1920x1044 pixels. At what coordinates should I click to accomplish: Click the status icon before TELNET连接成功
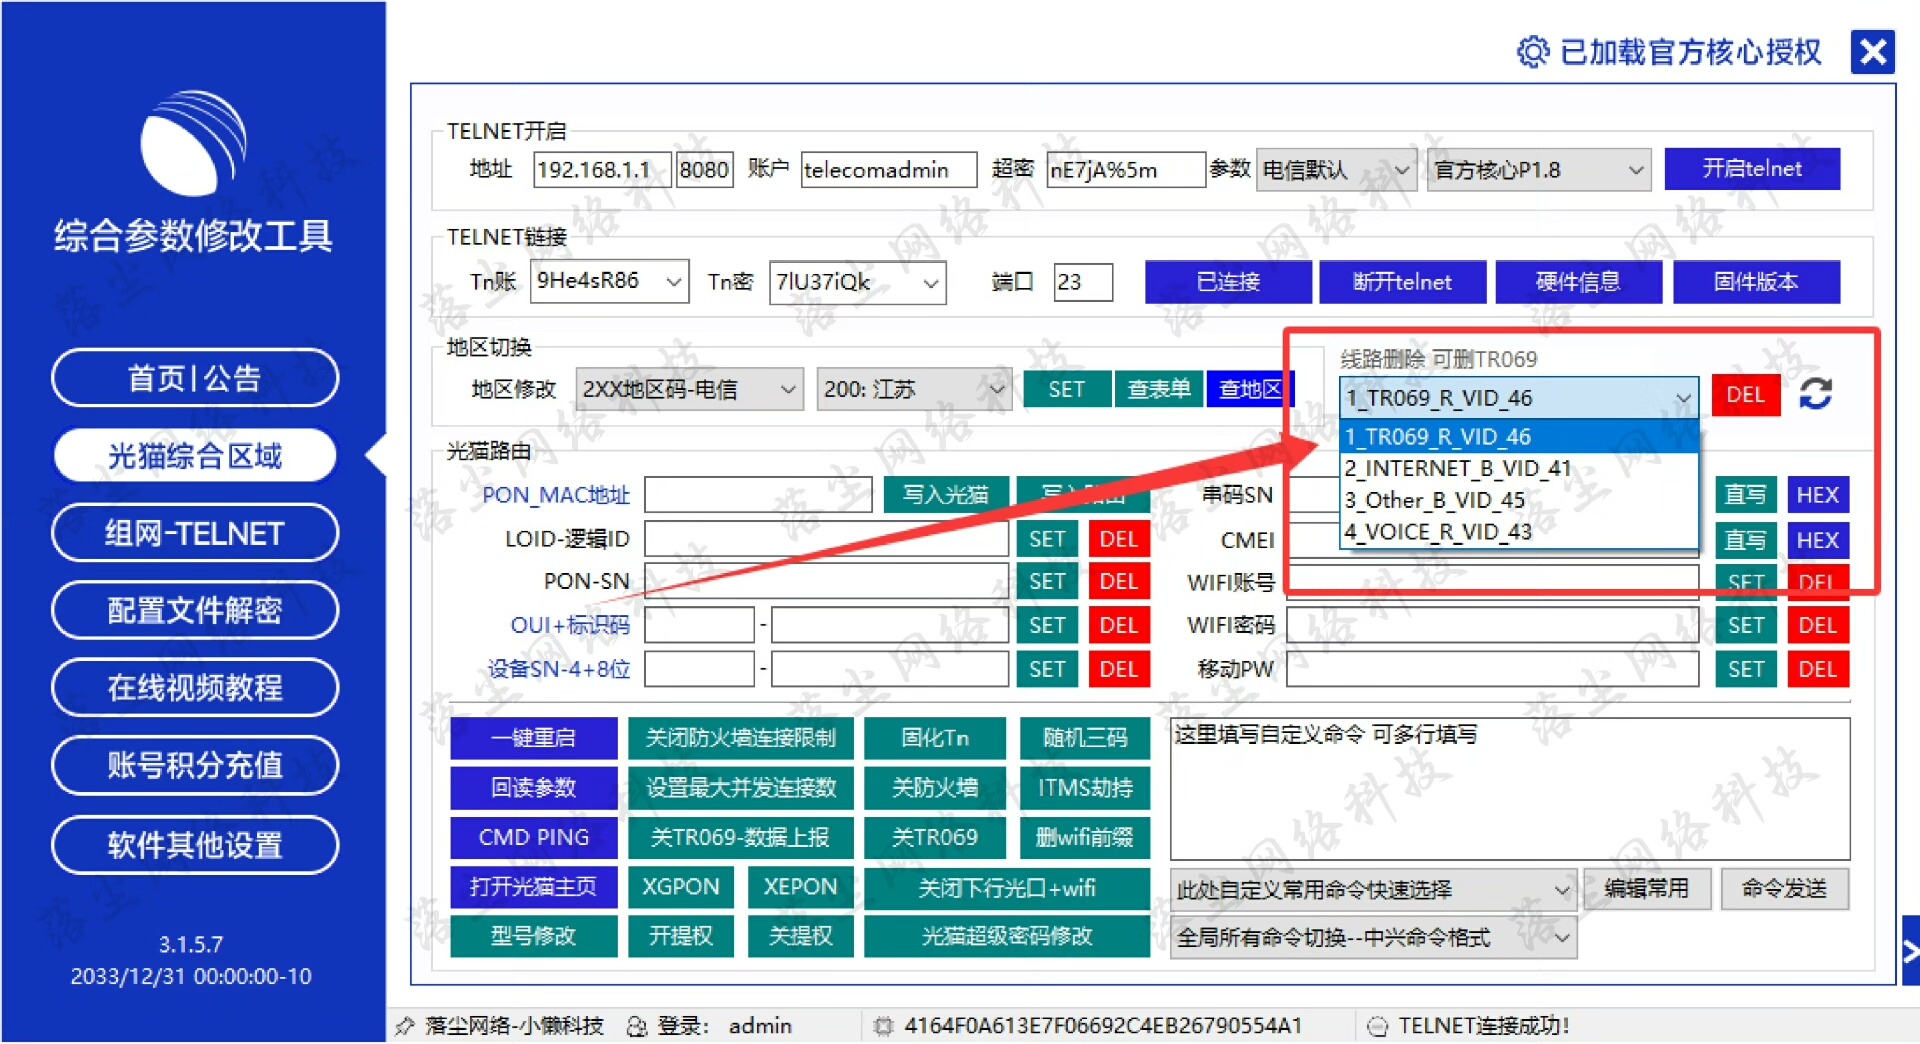(1377, 1026)
